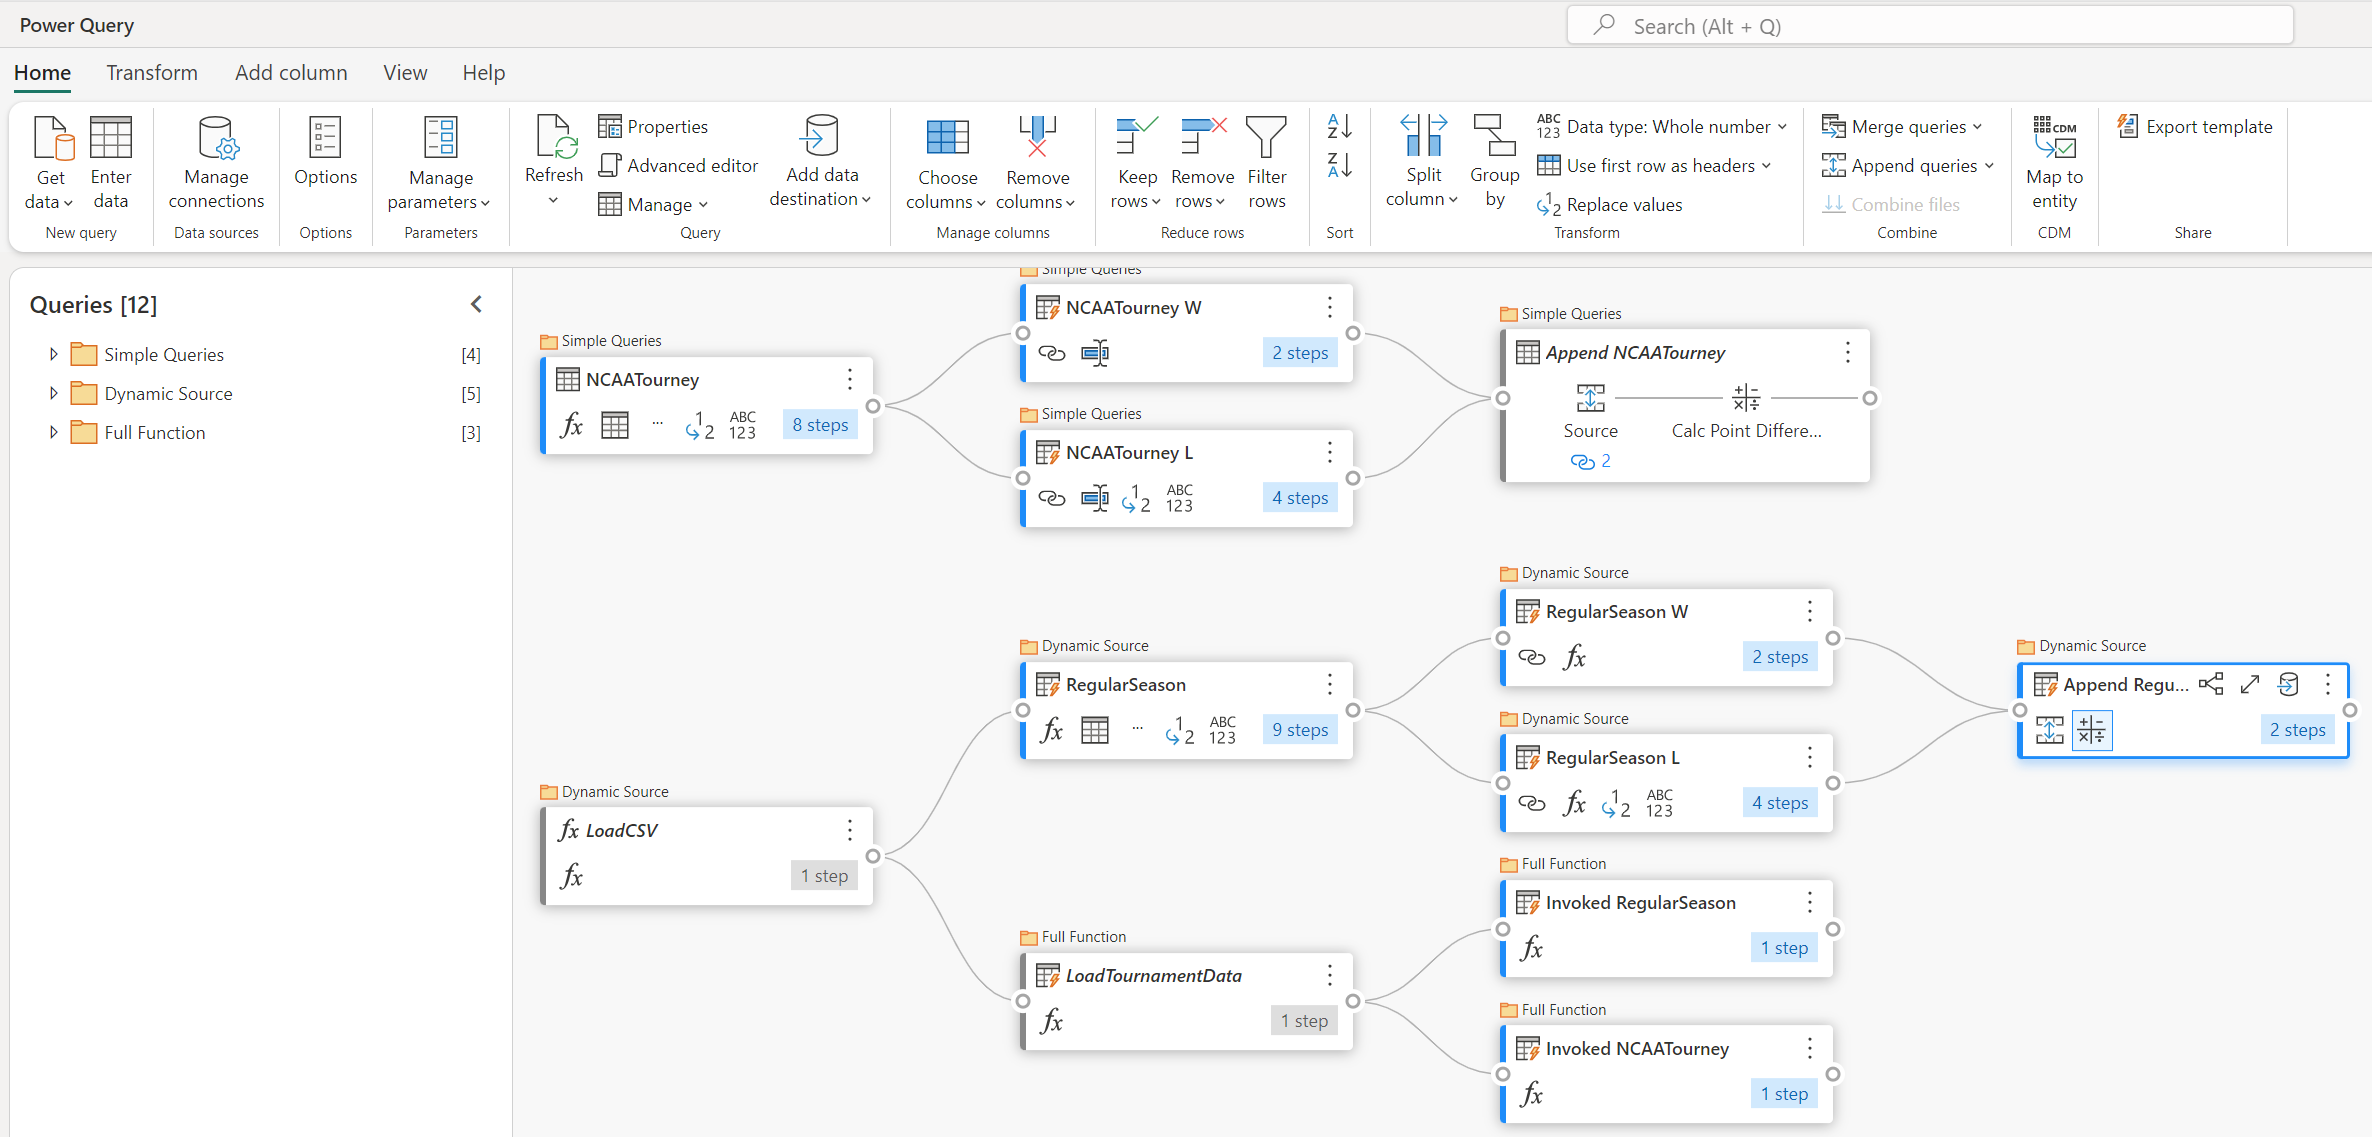Screen dimensions: 2372x1137
Task: Sort ascending A to Z
Action: click(x=1339, y=126)
